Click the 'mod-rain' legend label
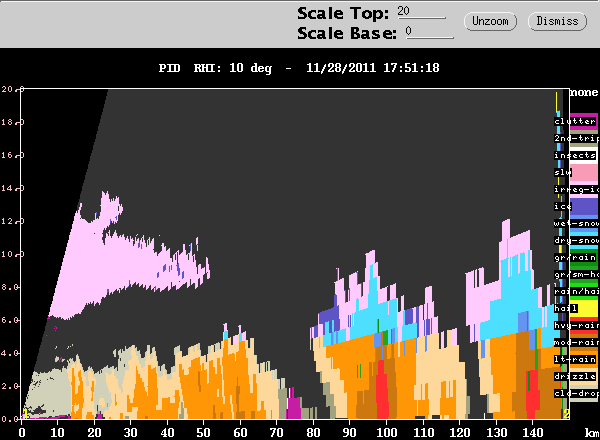The height and width of the screenshot is (440, 600). pos(576,342)
